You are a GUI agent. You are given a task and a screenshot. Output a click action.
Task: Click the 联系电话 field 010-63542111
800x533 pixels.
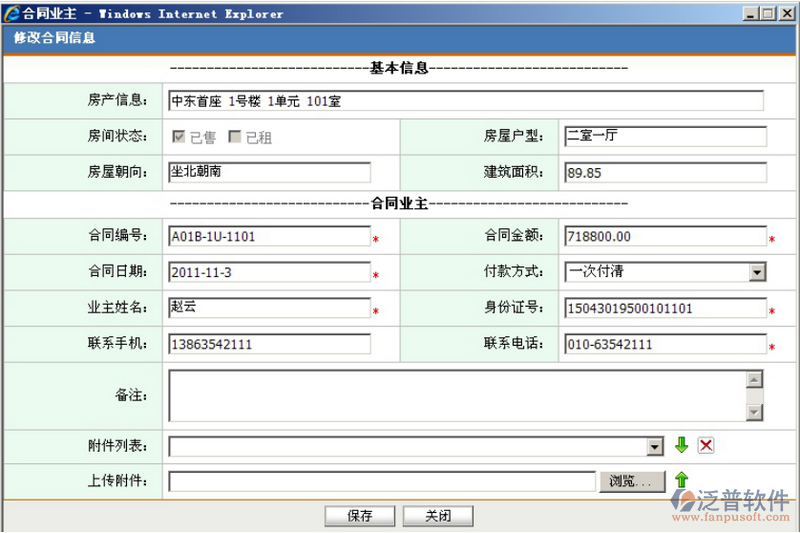pos(665,344)
